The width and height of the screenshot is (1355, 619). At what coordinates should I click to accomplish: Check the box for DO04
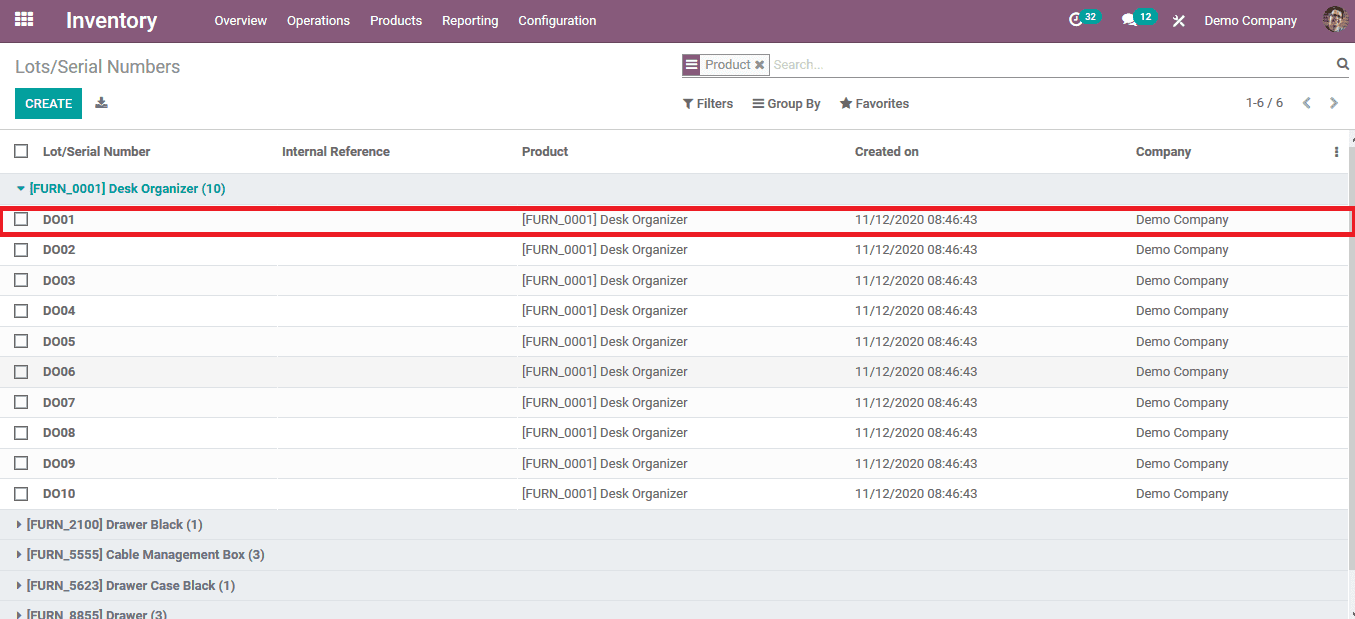(21, 310)
